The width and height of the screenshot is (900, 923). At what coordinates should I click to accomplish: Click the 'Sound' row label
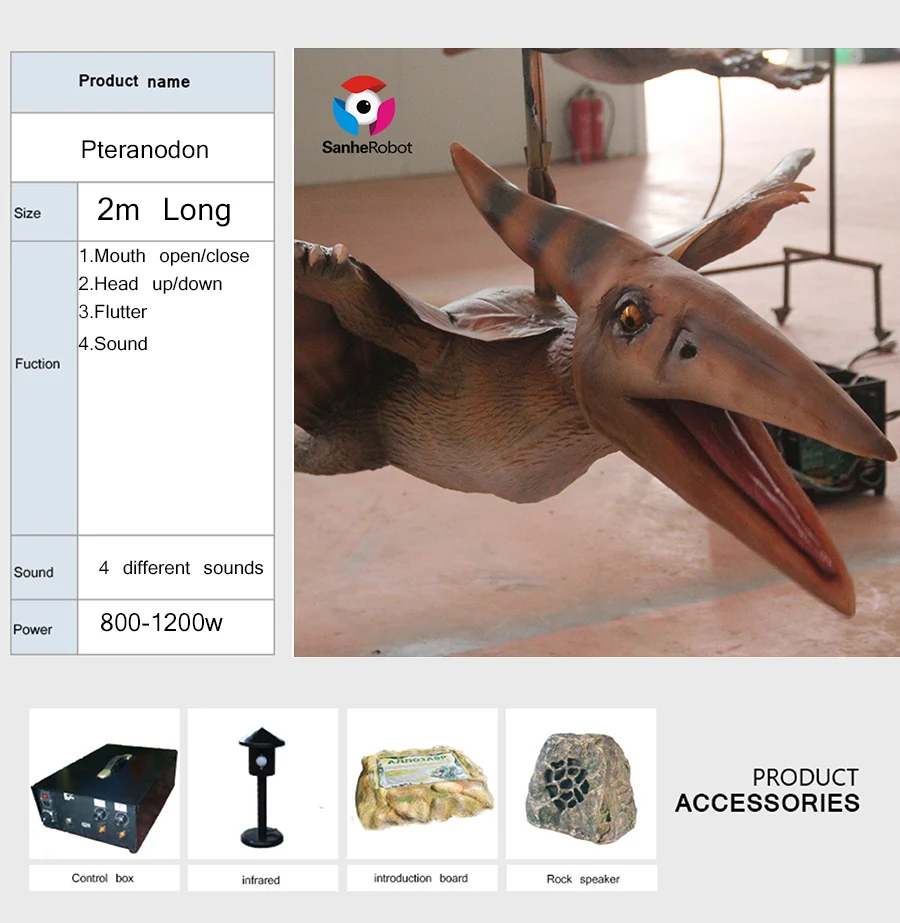click(44, 567)
